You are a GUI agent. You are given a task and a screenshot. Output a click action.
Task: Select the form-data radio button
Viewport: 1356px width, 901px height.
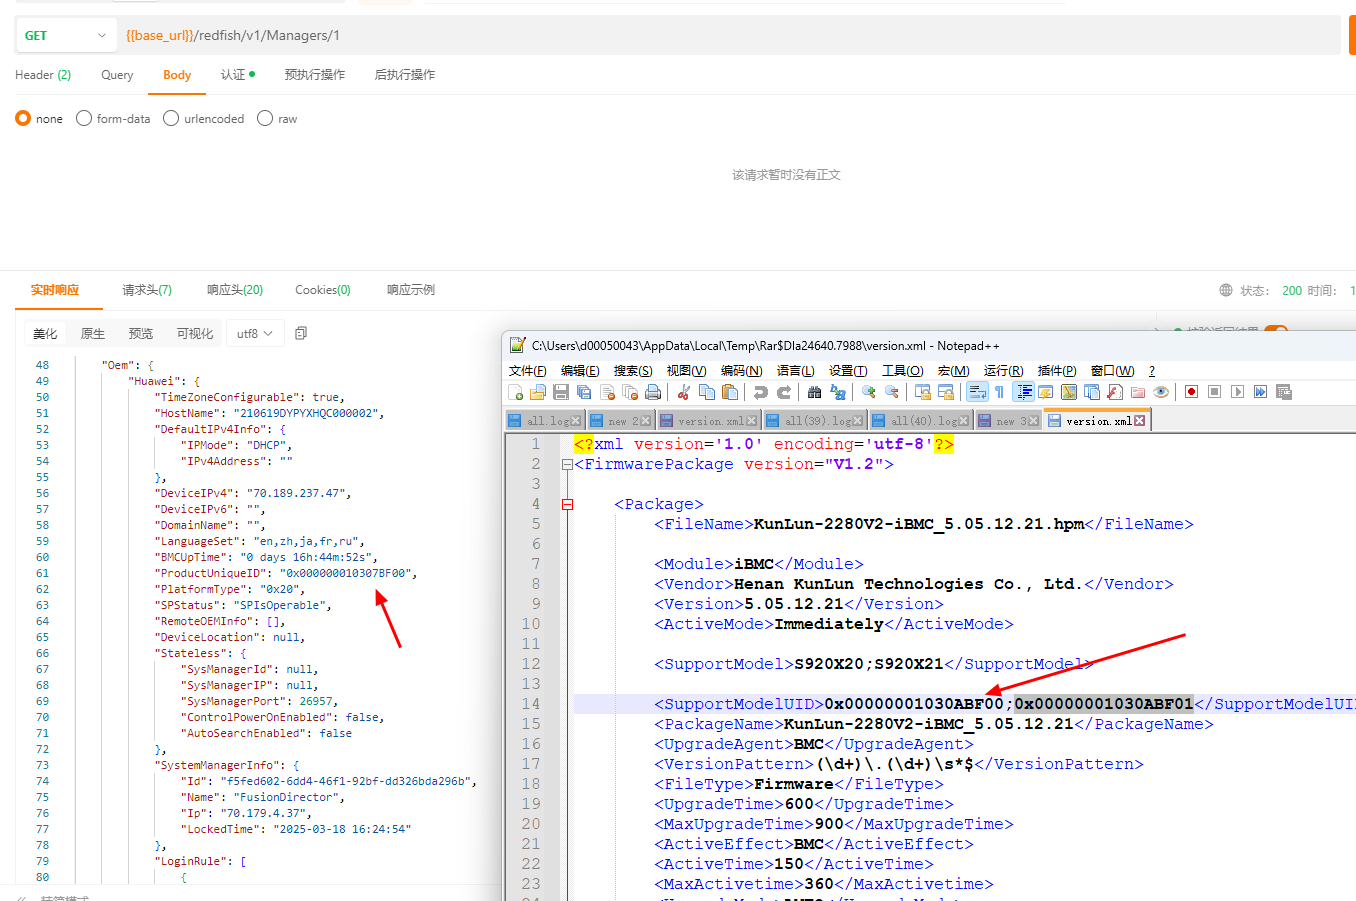[x=84, y=119]
